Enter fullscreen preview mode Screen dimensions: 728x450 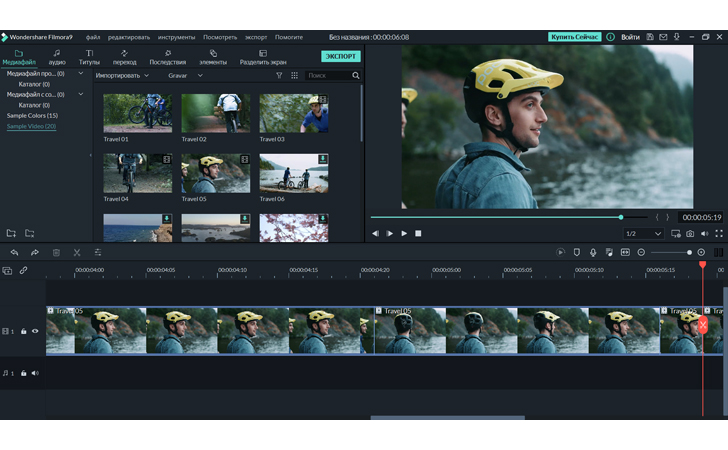click(x=719, y=234)
